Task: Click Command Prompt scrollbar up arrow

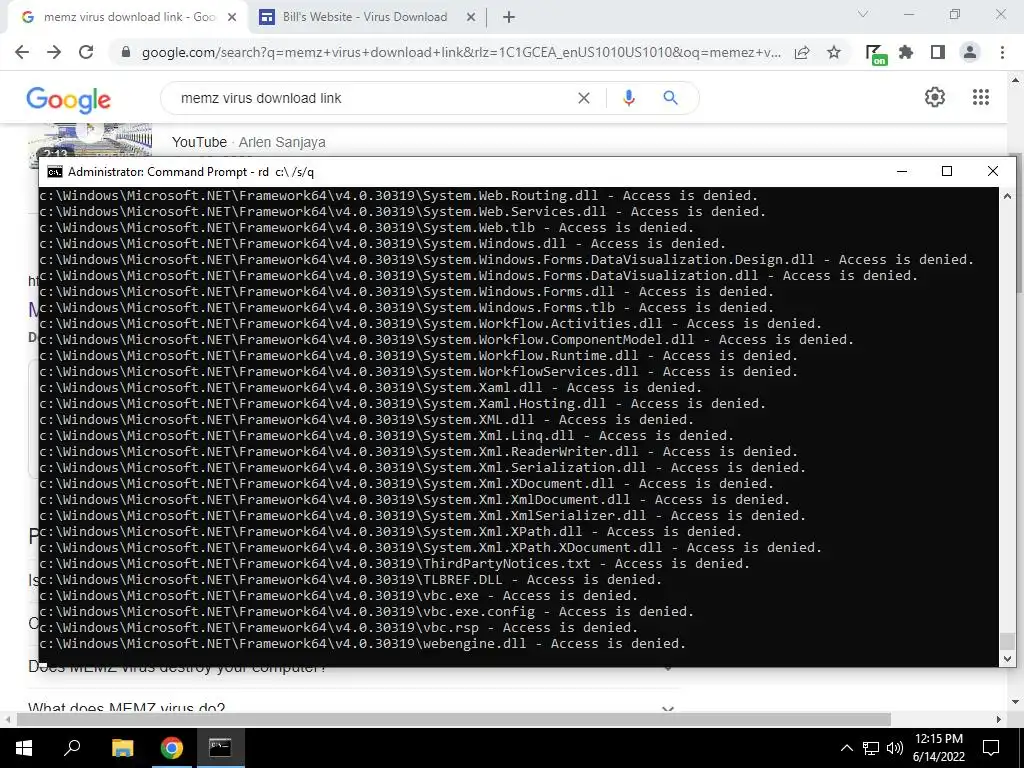Action: pos(1007,195)
